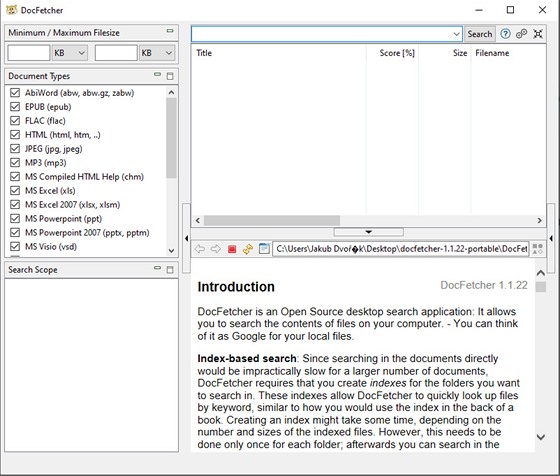The width and height of the screenshot is (560, 476).
Task: Click the open in external browser icon
Action: (x=264, y=249)
